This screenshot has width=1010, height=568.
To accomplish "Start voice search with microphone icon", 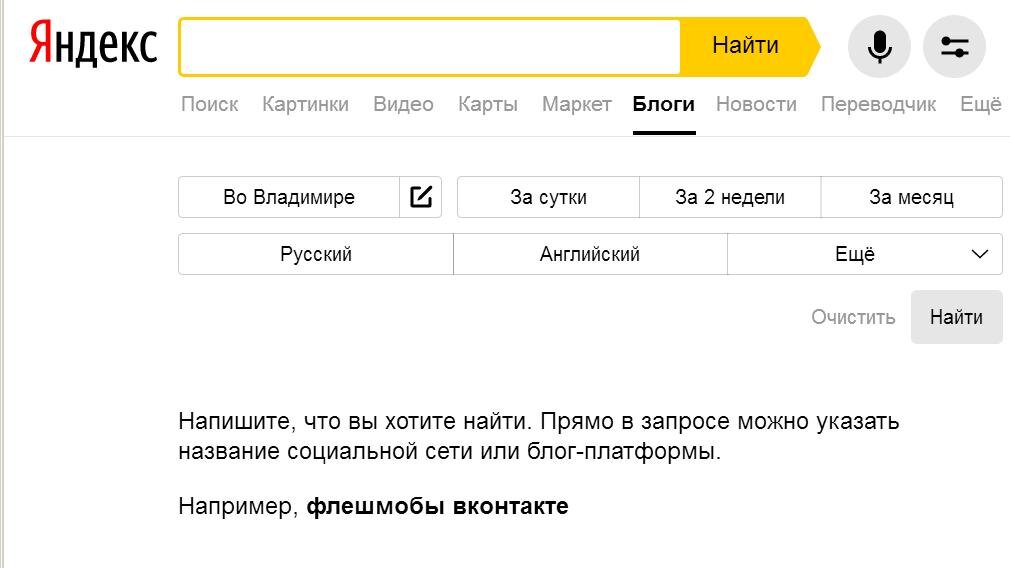I will tap(879, 47).
